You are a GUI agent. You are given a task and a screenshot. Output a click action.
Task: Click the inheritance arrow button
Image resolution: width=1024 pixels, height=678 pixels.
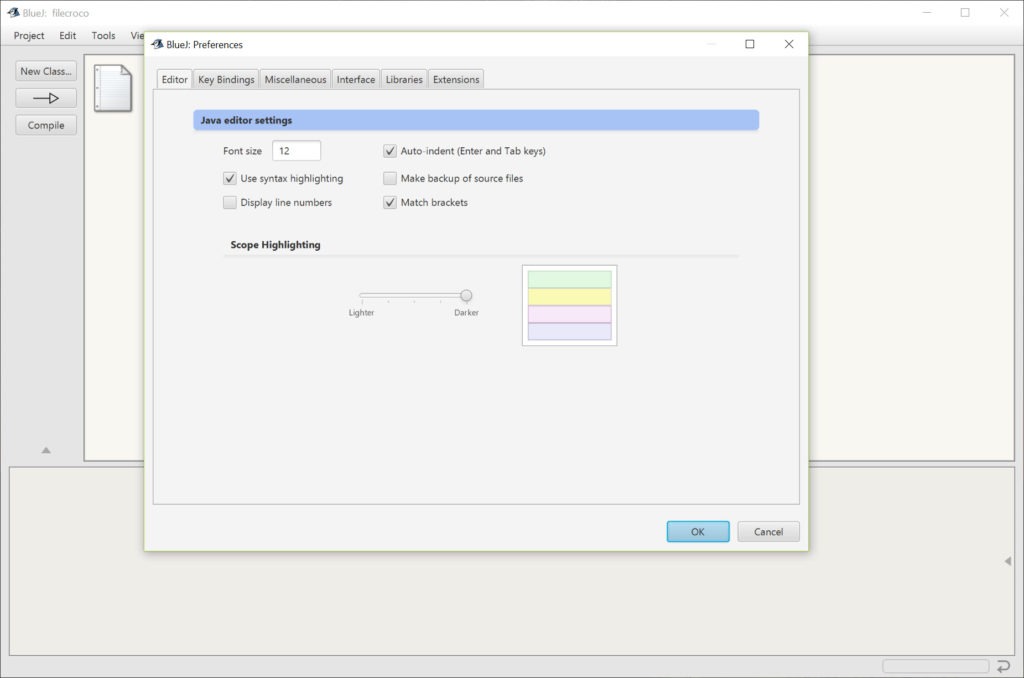pyautogui.click(x=46, y=98)
